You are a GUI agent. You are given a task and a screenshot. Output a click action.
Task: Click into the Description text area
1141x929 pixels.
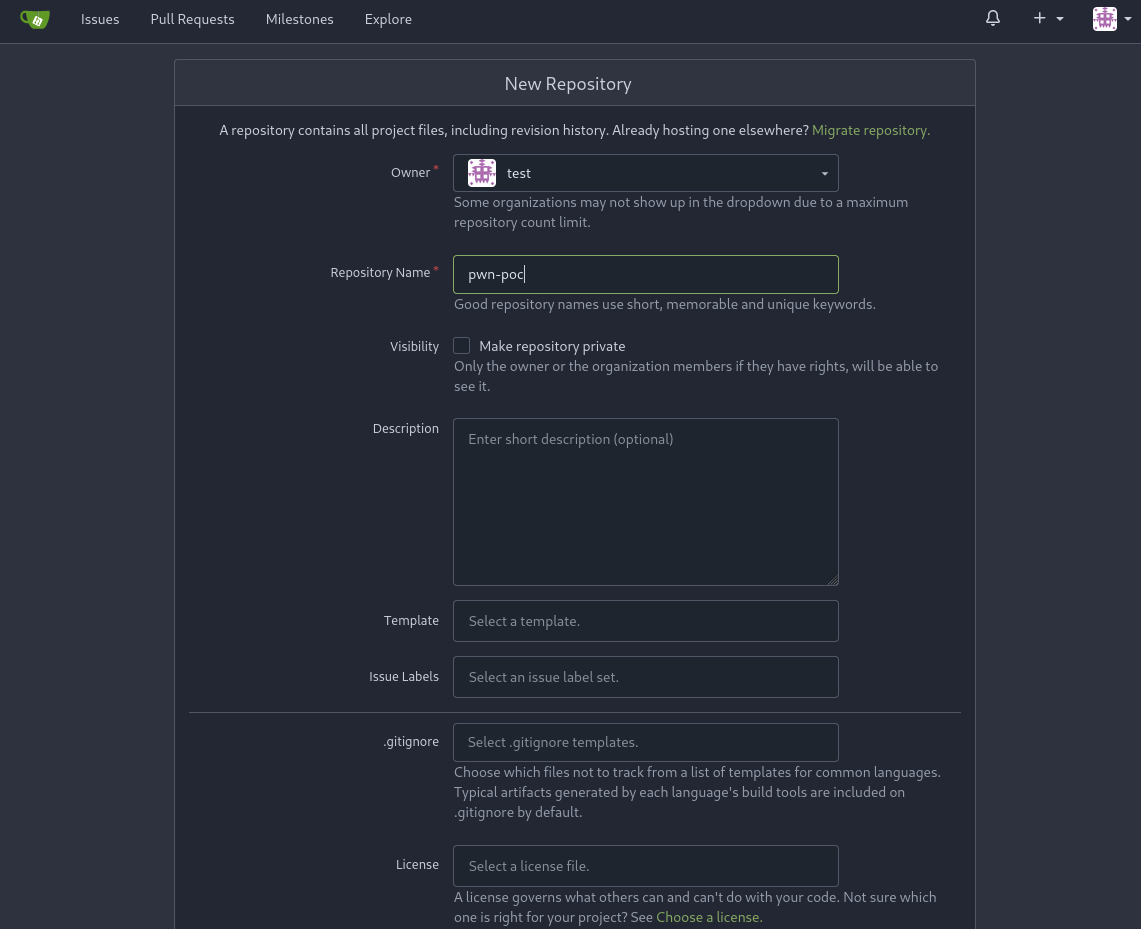(645, 502)
